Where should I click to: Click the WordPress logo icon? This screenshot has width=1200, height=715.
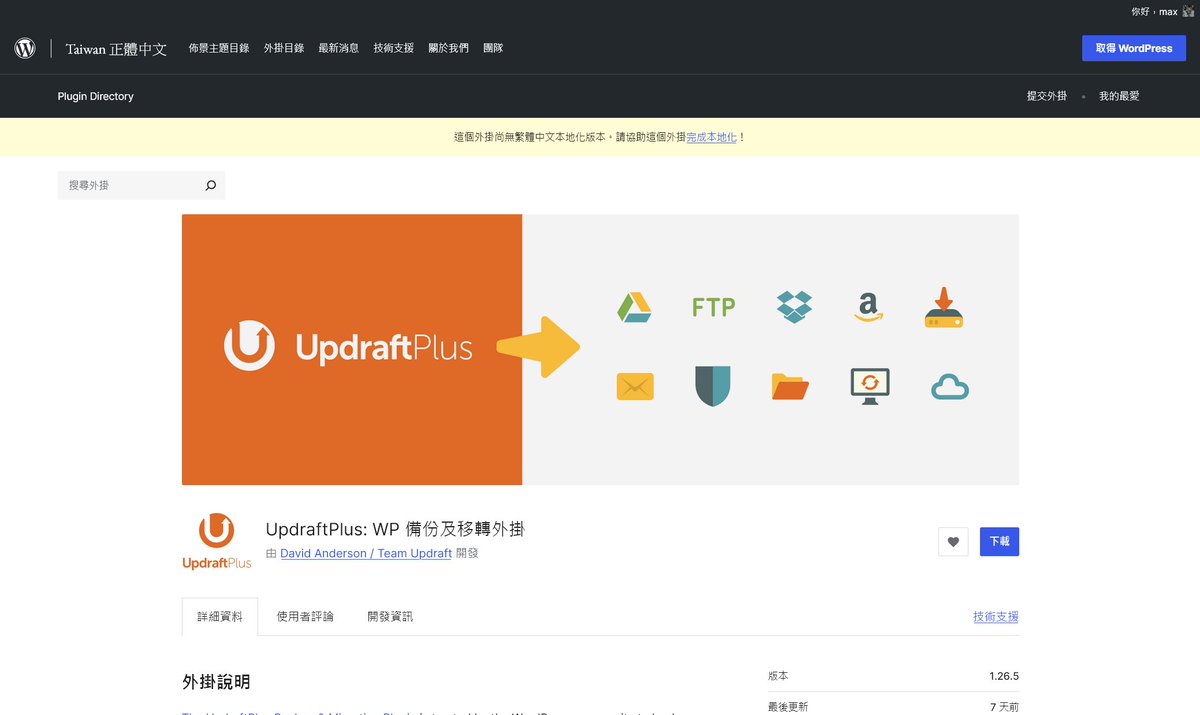pos(25,48)
